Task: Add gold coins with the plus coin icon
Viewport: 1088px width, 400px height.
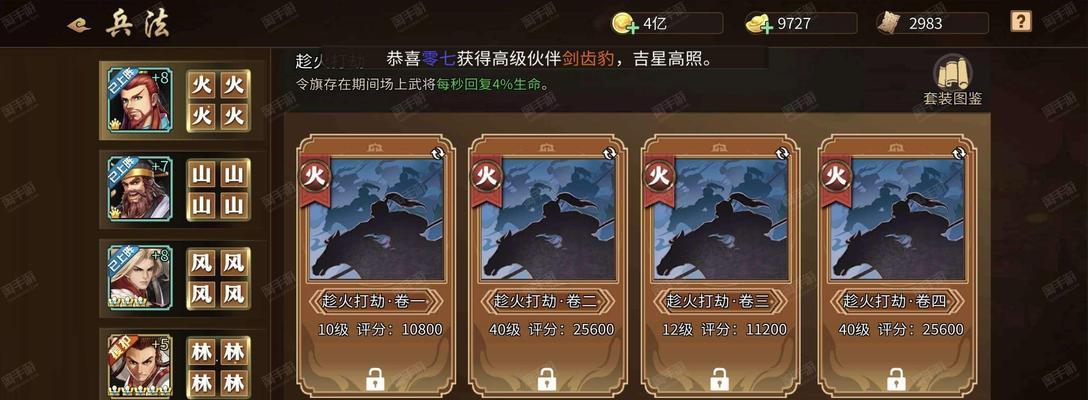Action: [x=625, y=24]
